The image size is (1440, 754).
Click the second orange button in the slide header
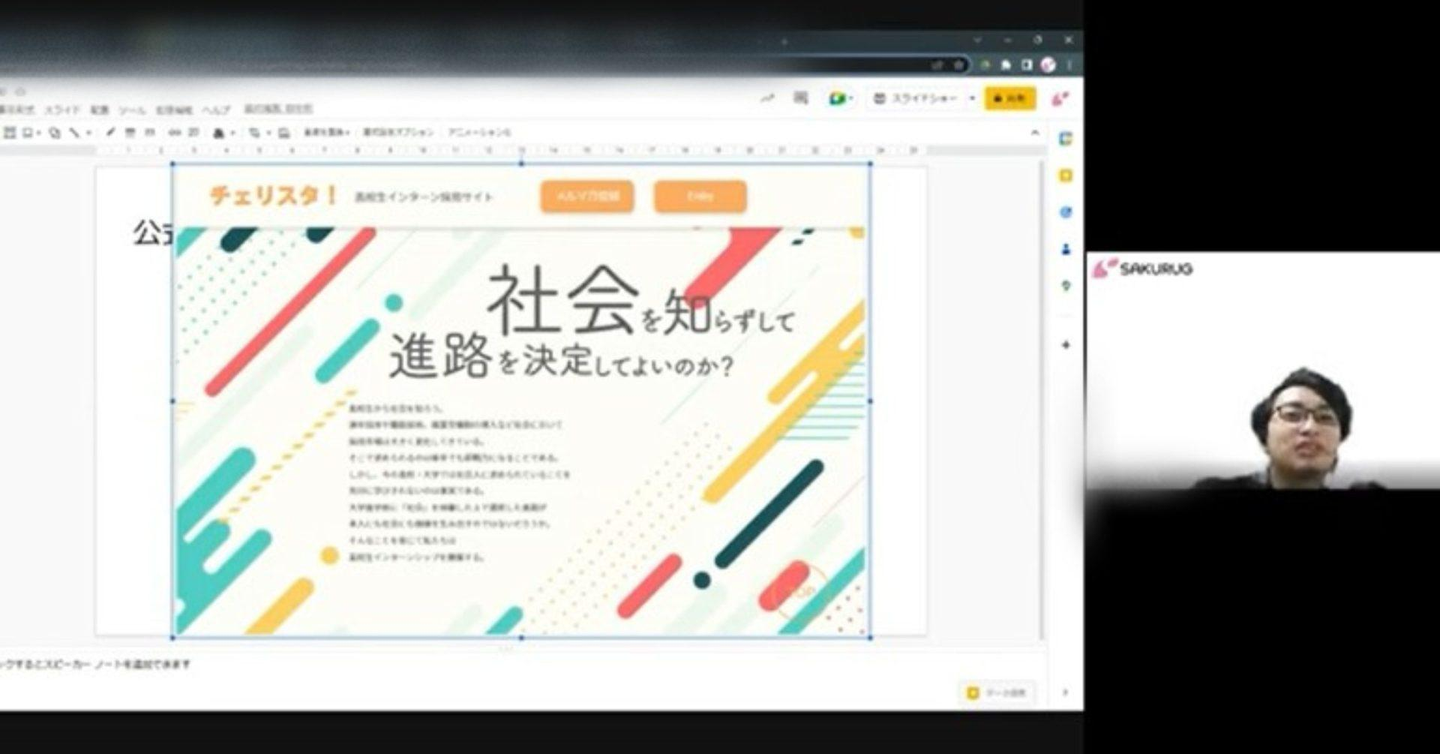click(x=701, y=197)
